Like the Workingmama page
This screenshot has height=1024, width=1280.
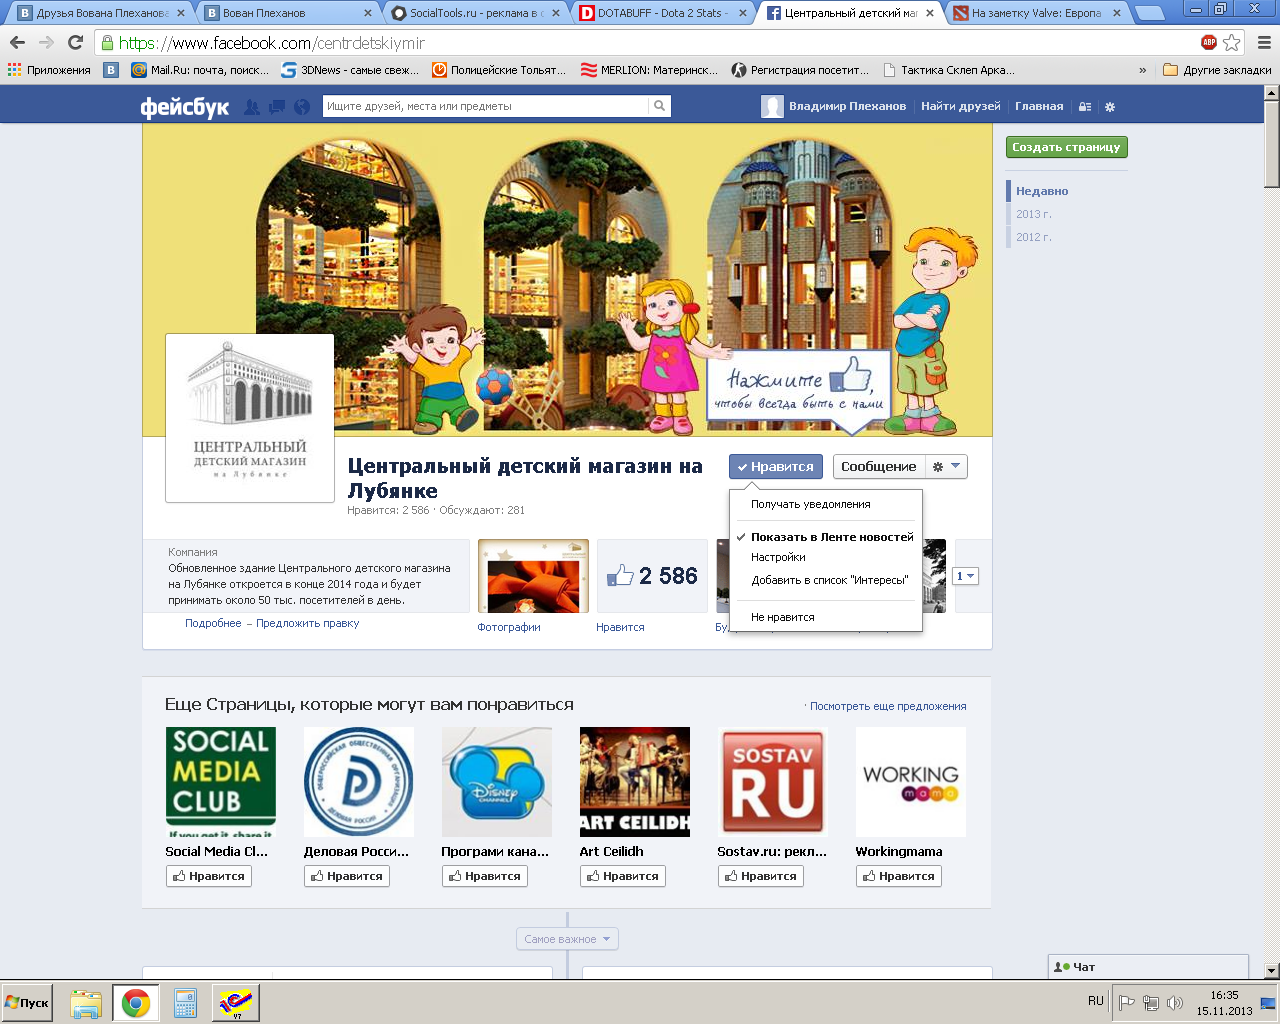[898, 876]
